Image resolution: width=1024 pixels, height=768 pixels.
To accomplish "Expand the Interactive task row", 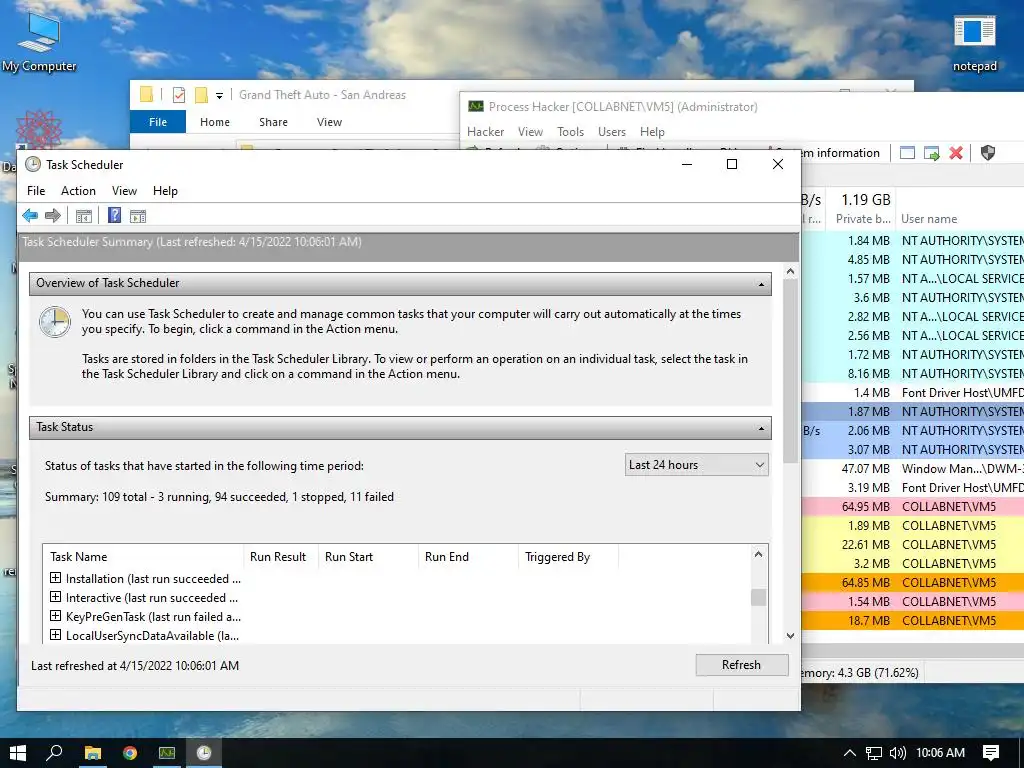I will [56, 597].
